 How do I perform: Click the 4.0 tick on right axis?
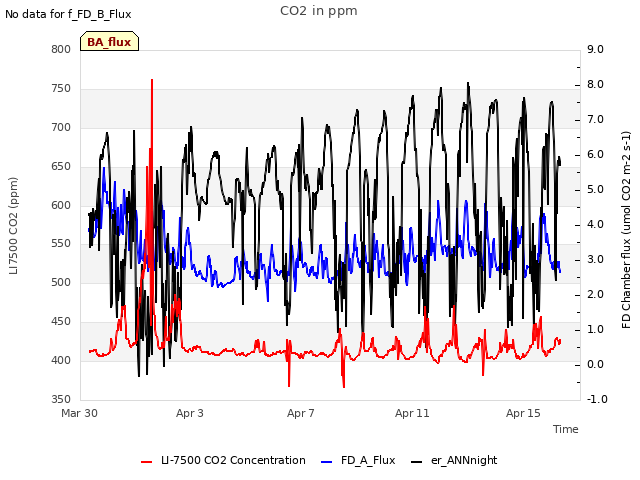point(596,224)
